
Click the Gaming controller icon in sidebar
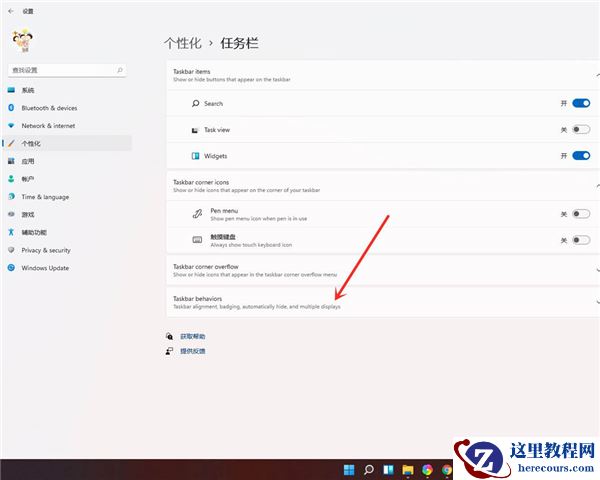pos(11,214)
